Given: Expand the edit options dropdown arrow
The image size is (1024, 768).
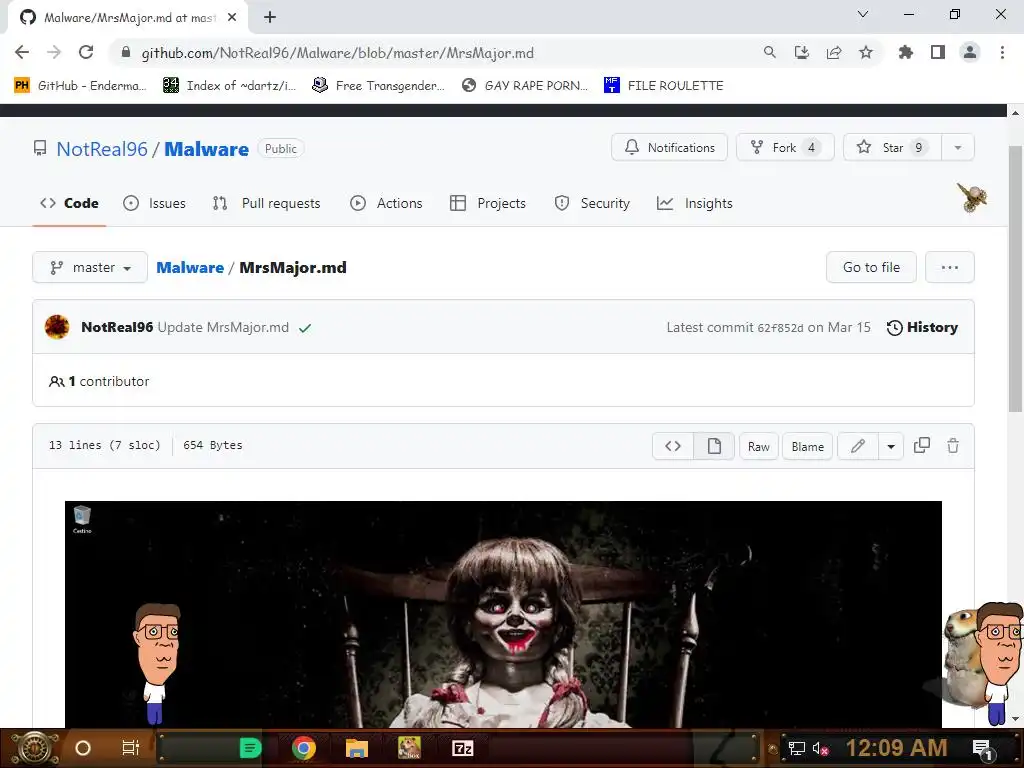Looking at the screenshot, I should tap(891, 446).
